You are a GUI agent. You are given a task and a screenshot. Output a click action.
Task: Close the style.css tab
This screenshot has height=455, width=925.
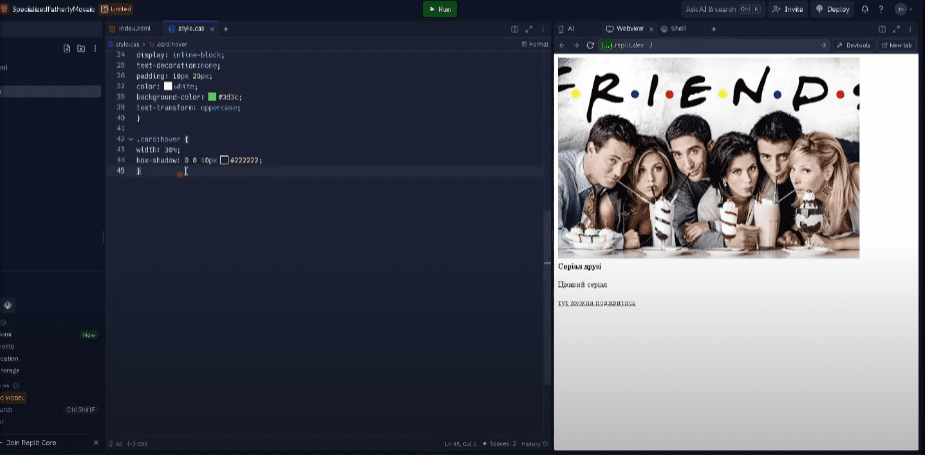point(212,29)
